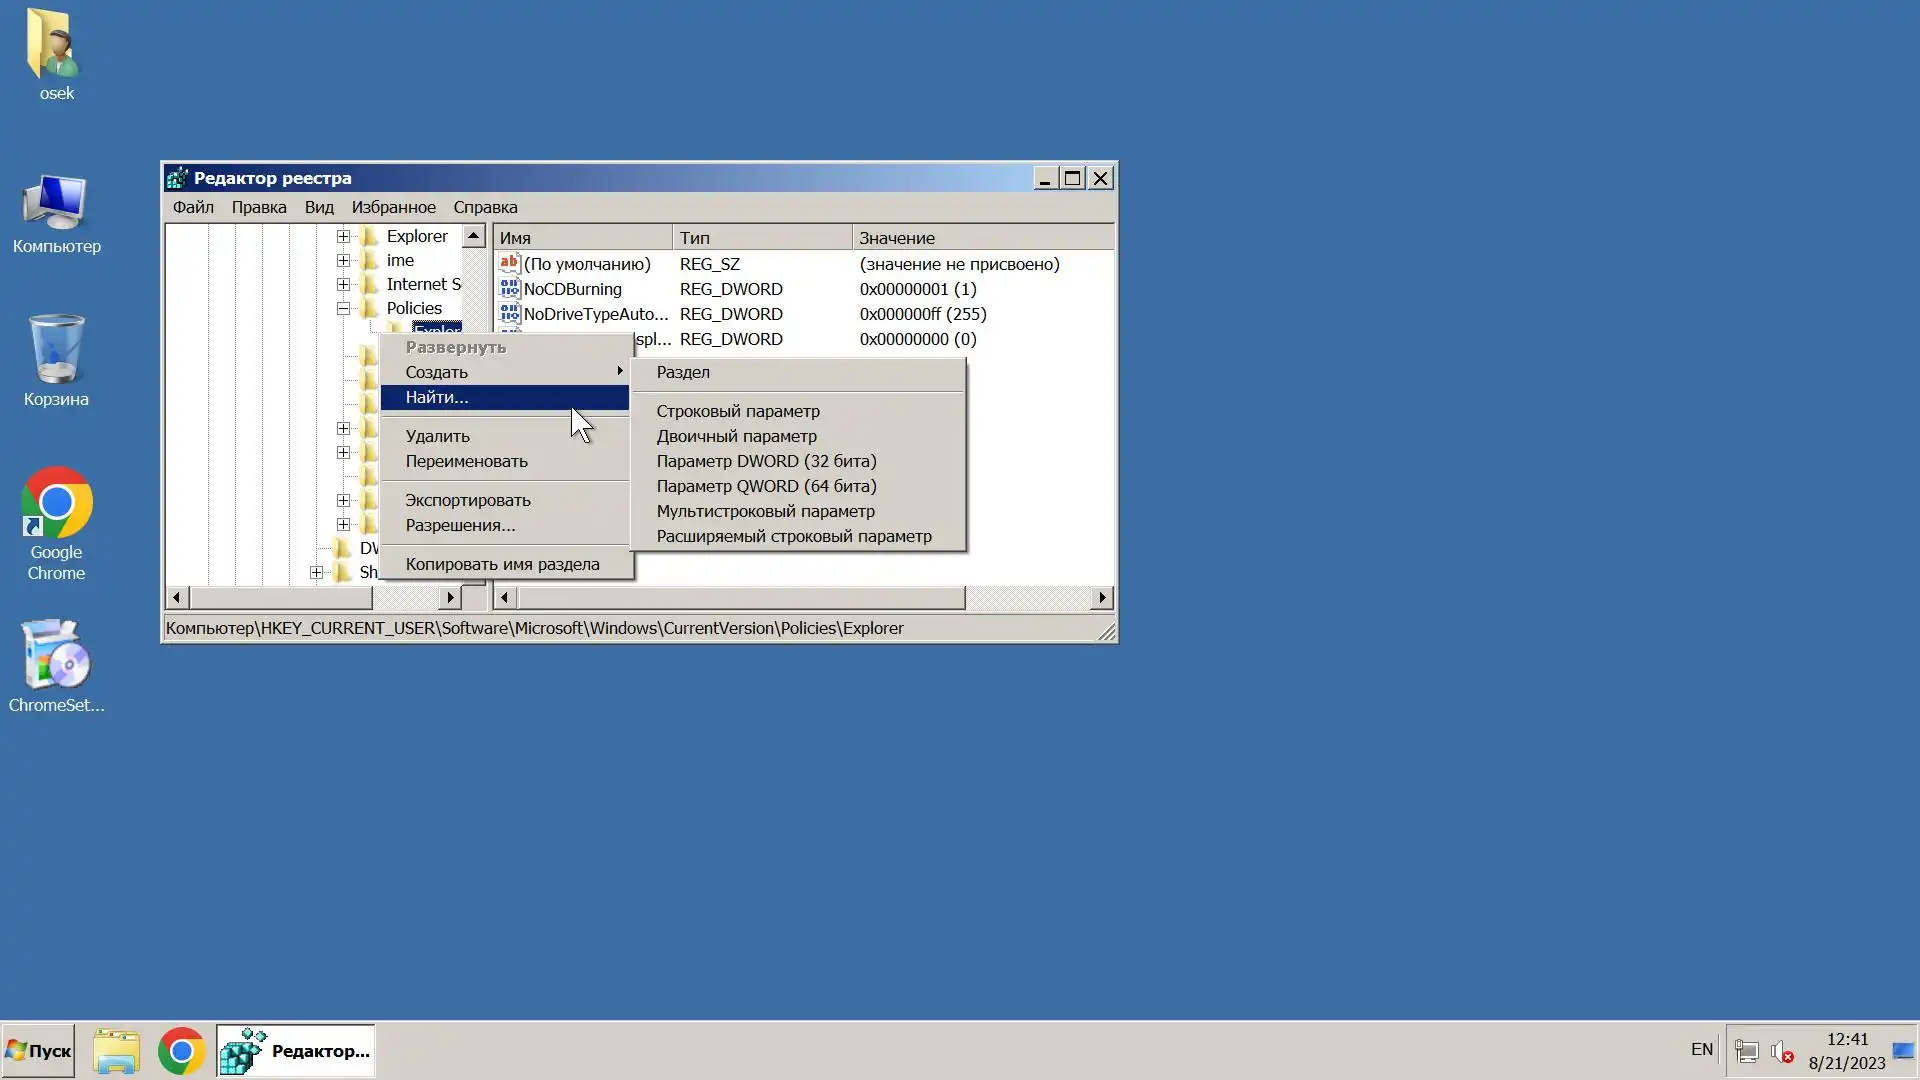Open the Избранное menu
The height and width of the screenshot is (1080, 1920).
point(393,207)
